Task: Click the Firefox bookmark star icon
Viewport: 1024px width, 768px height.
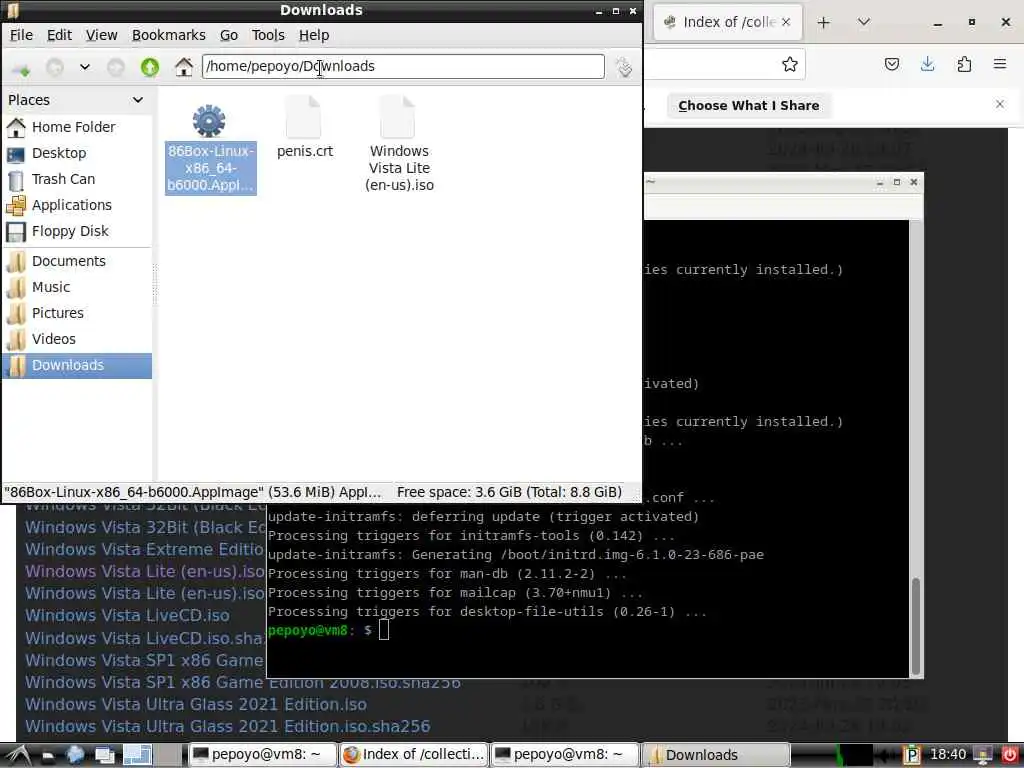Action: [x=790, y=64]
